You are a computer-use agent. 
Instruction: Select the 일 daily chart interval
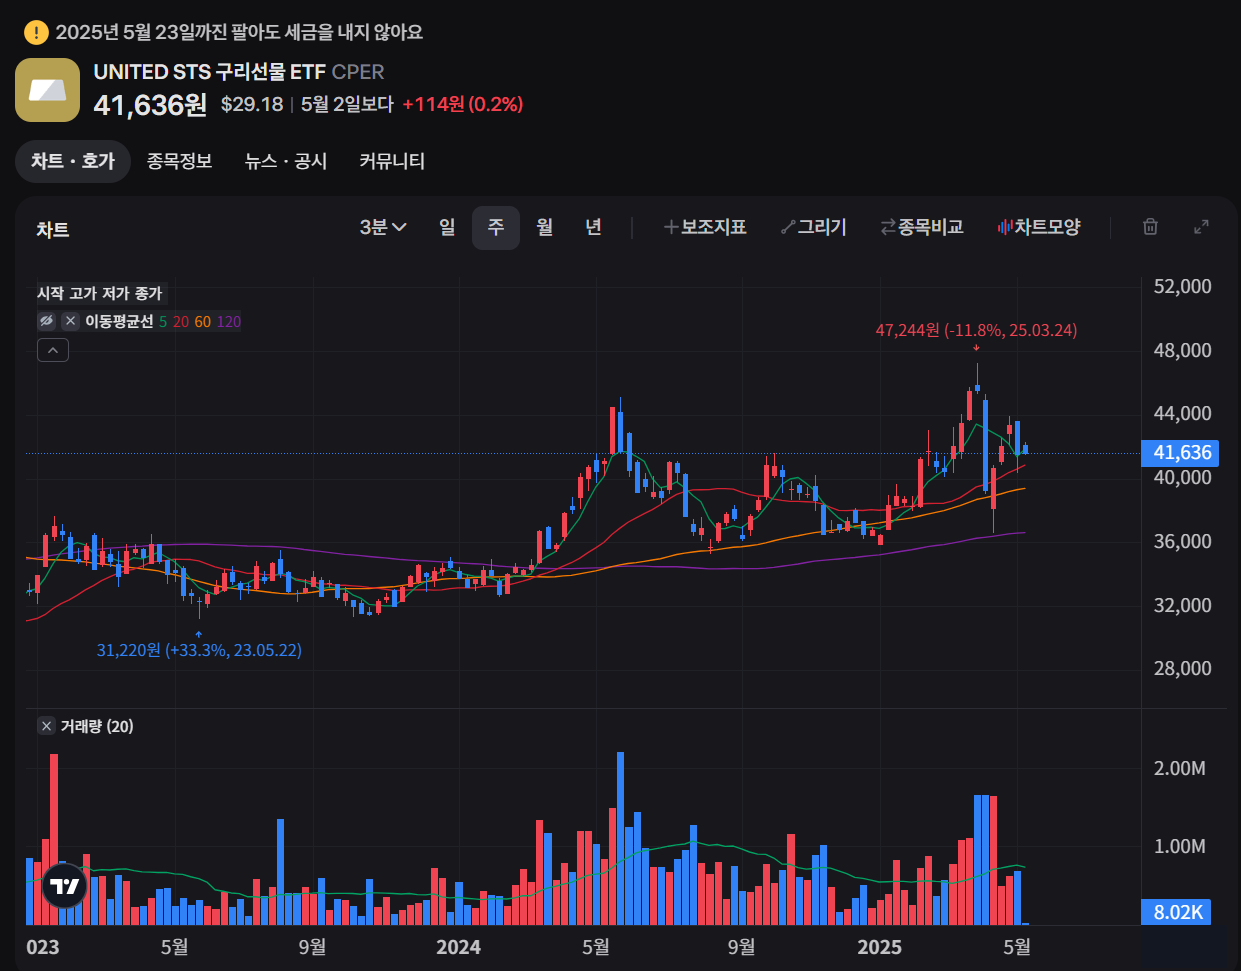click(447, 227)
